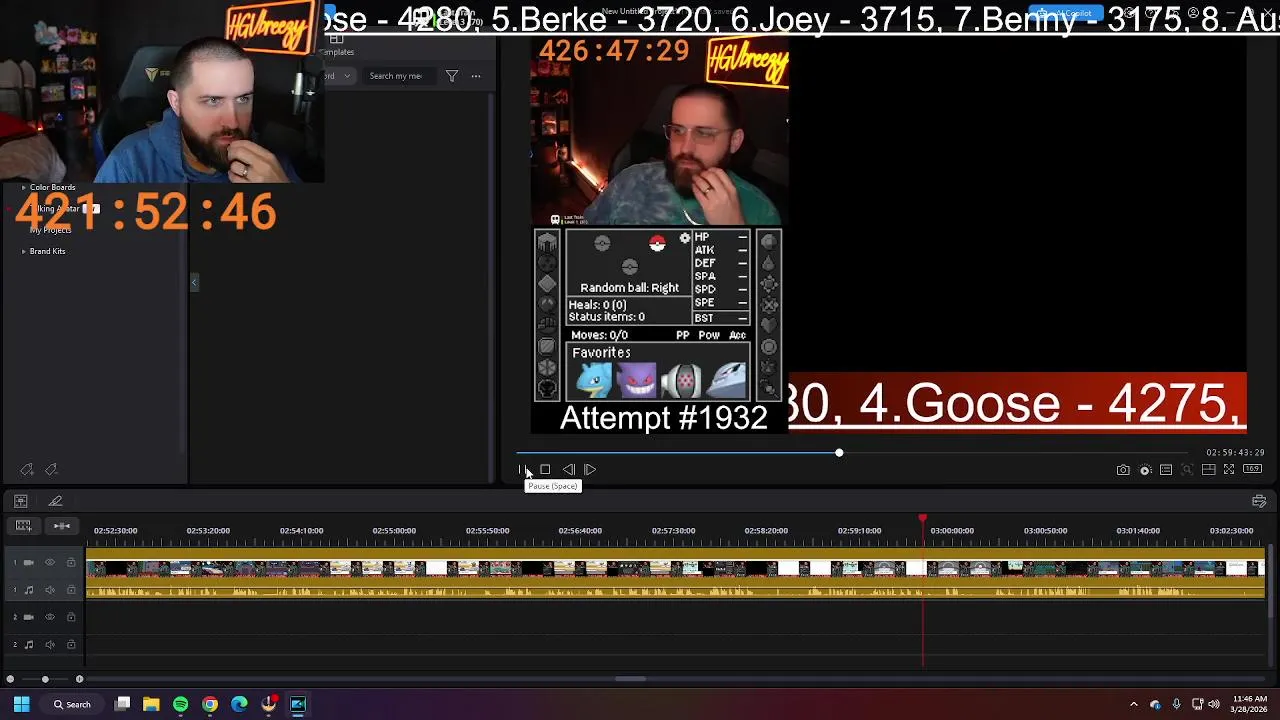1280x720 pixels.
Task: Open Google Chrome from the taskbar
Action: click(x=210, y=704)
